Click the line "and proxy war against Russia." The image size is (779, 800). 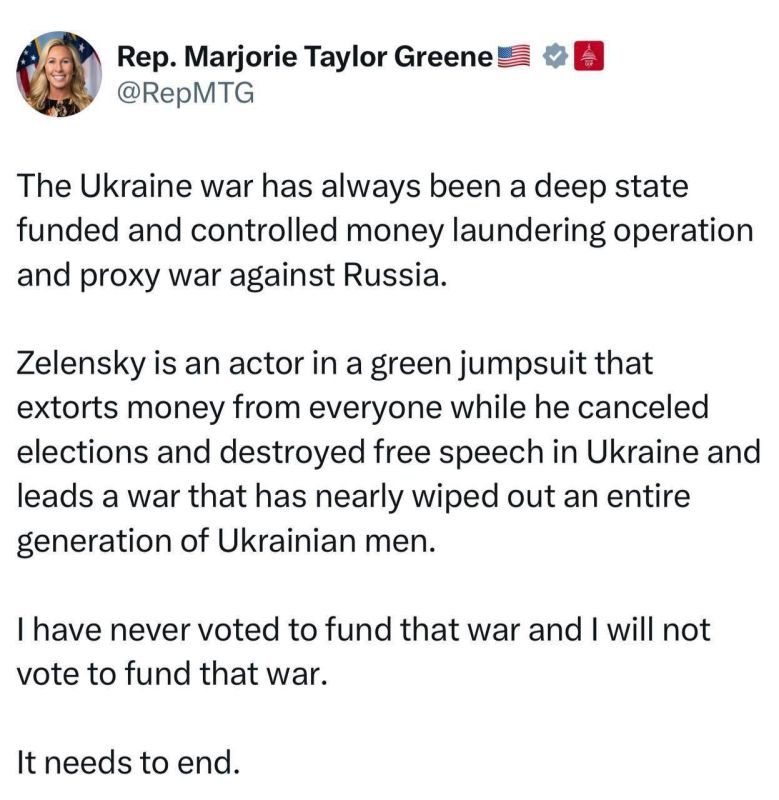coord(232,276)
